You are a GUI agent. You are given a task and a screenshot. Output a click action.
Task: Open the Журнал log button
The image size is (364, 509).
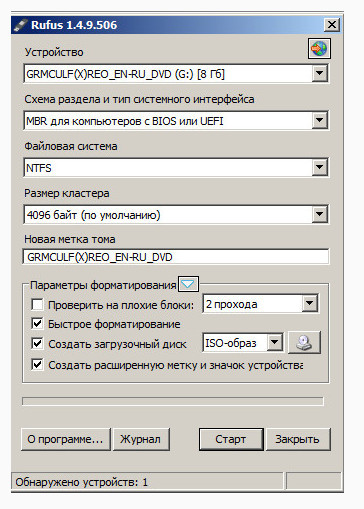pos(141,439)
